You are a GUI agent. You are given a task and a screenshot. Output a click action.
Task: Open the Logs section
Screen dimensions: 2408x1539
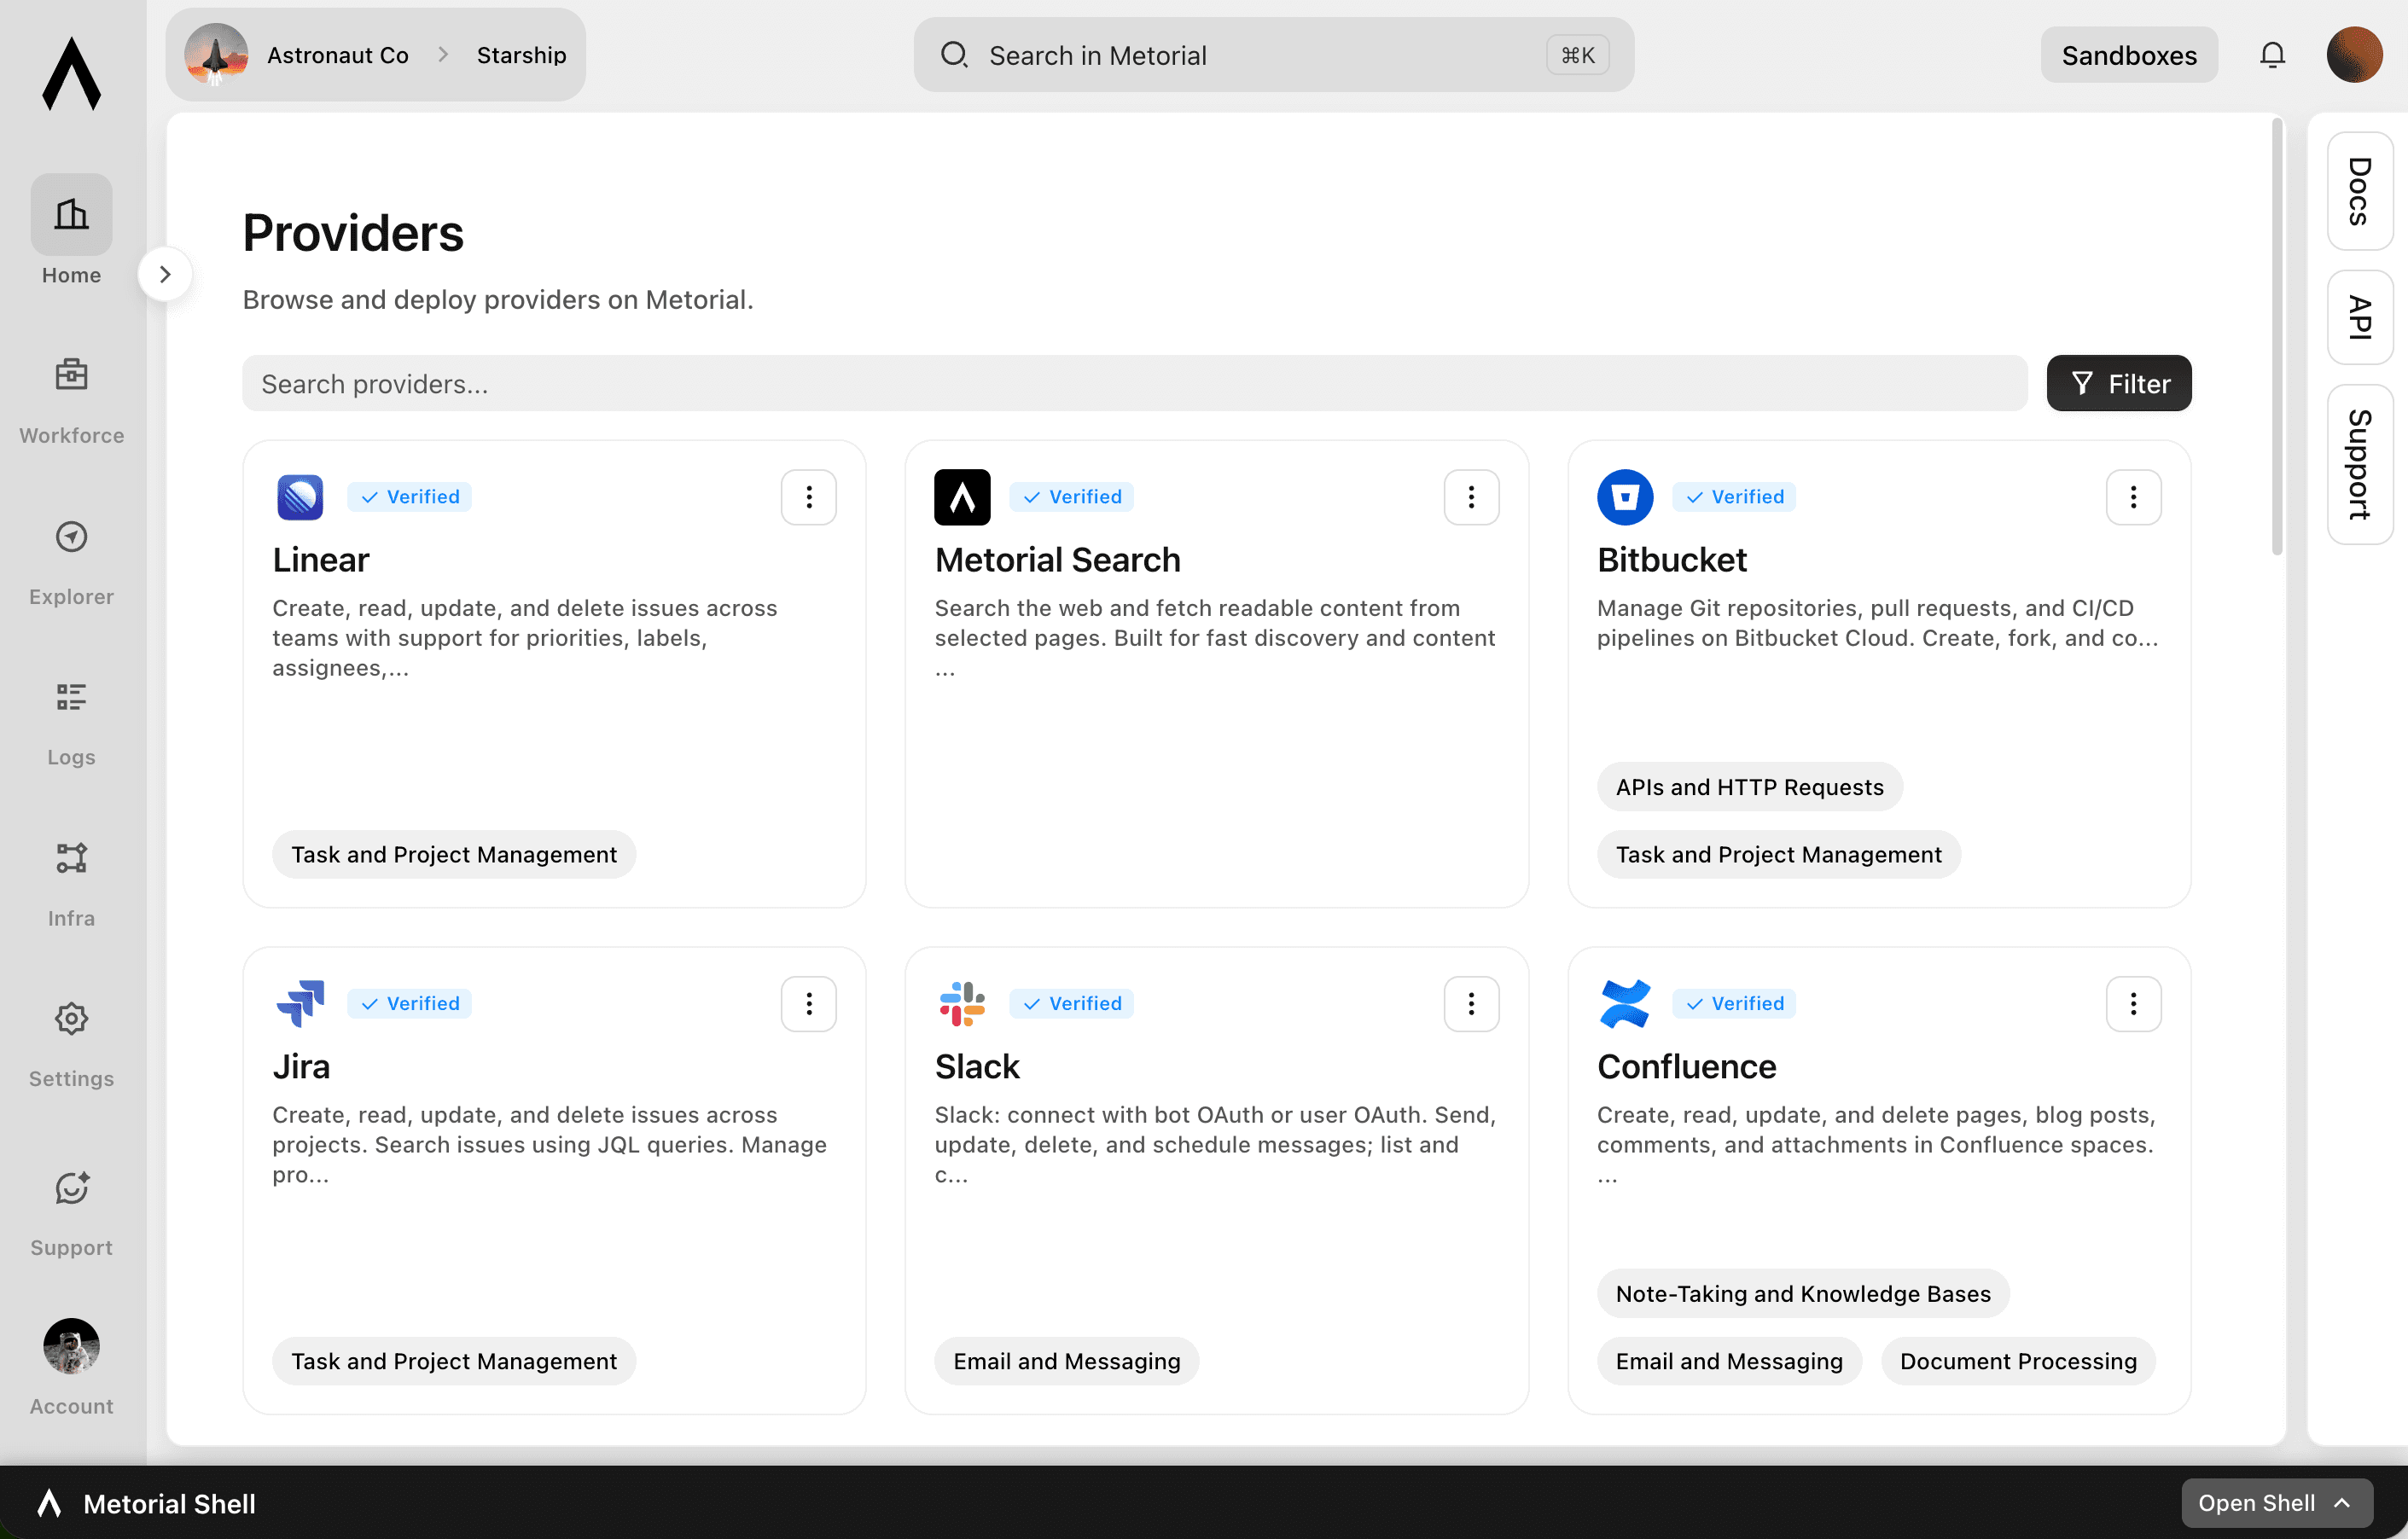pos(71,723)
